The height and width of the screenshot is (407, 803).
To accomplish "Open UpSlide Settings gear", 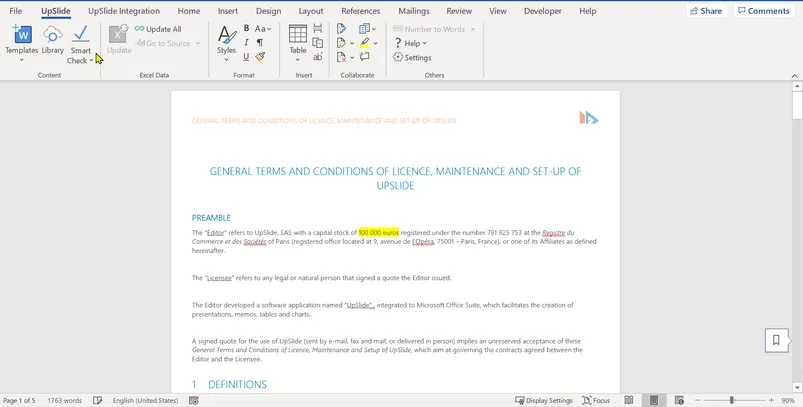I will click(x=412, y=57).
